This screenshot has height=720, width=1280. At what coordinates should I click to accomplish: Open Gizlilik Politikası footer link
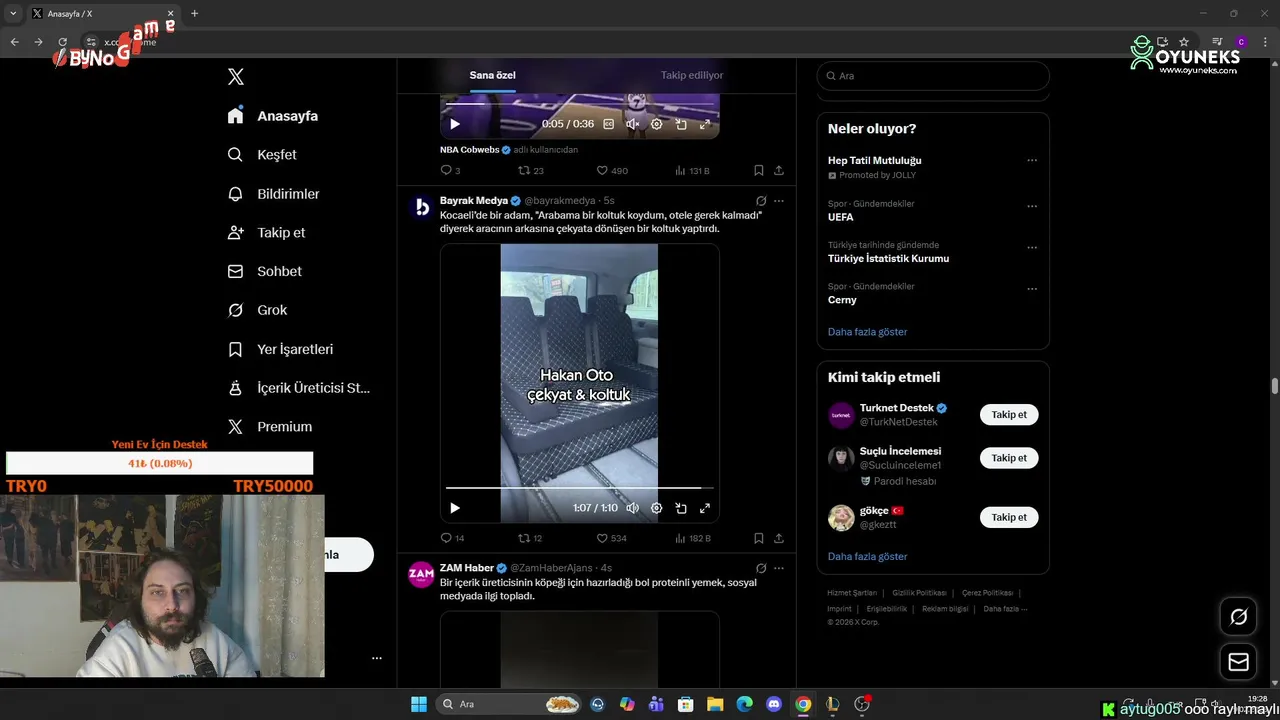pyautogui.click(x=918, y=593)
